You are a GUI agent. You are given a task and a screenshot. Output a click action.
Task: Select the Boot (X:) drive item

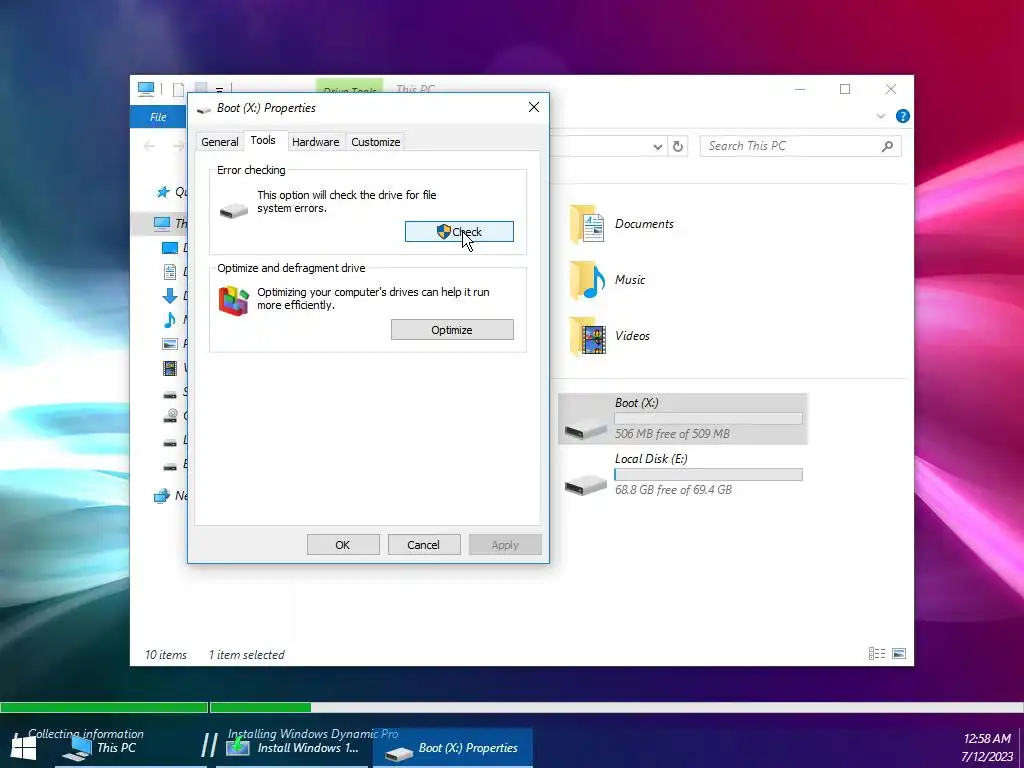[683, 419]
